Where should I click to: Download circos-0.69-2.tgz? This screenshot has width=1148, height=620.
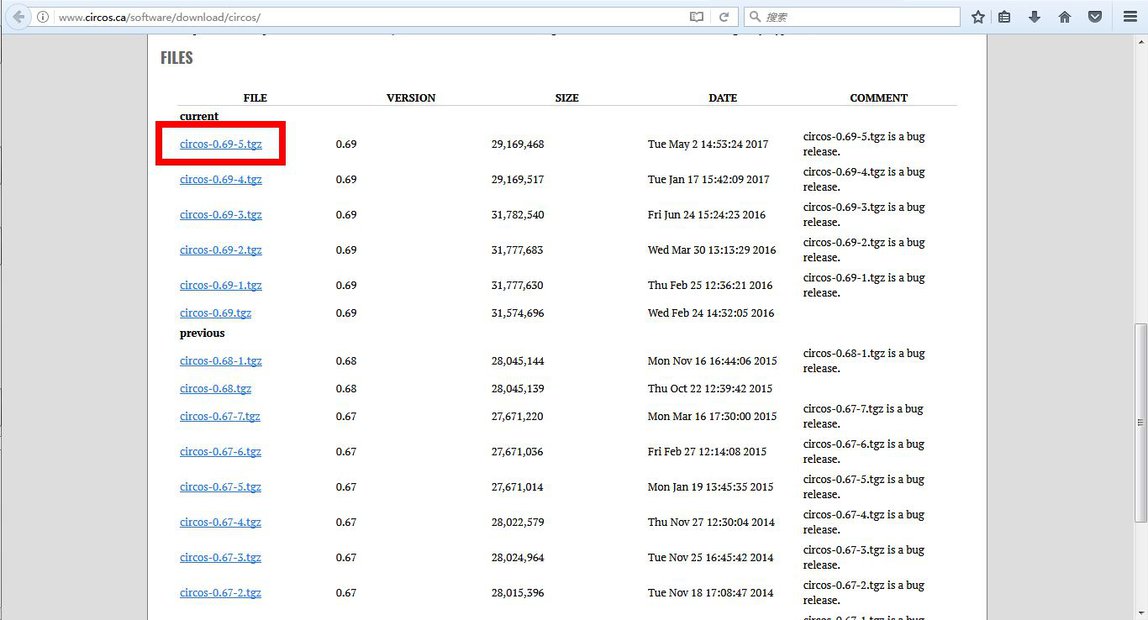[x=220, y=250]
